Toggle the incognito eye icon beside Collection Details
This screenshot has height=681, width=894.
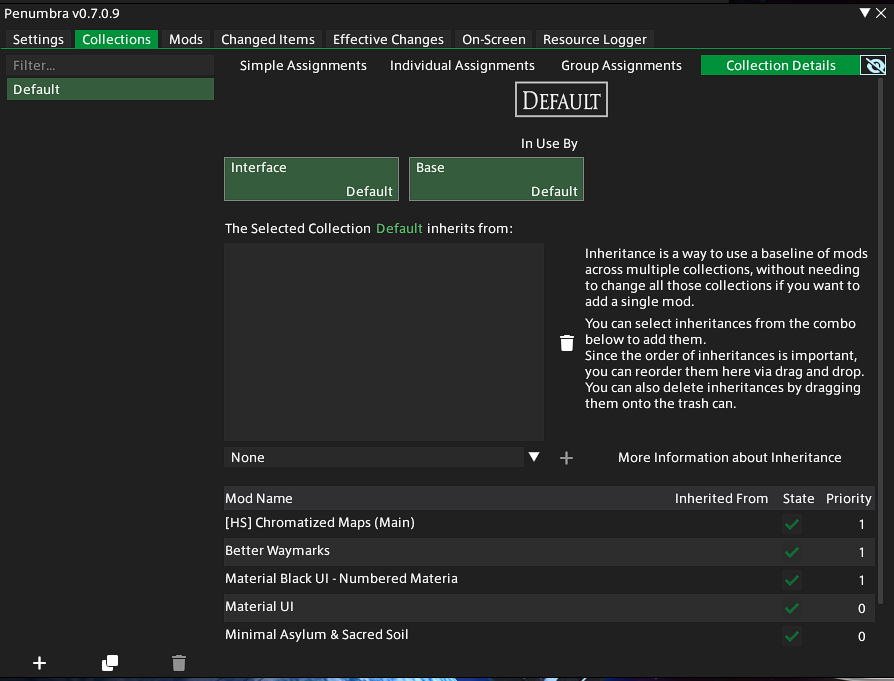point(874,64)
